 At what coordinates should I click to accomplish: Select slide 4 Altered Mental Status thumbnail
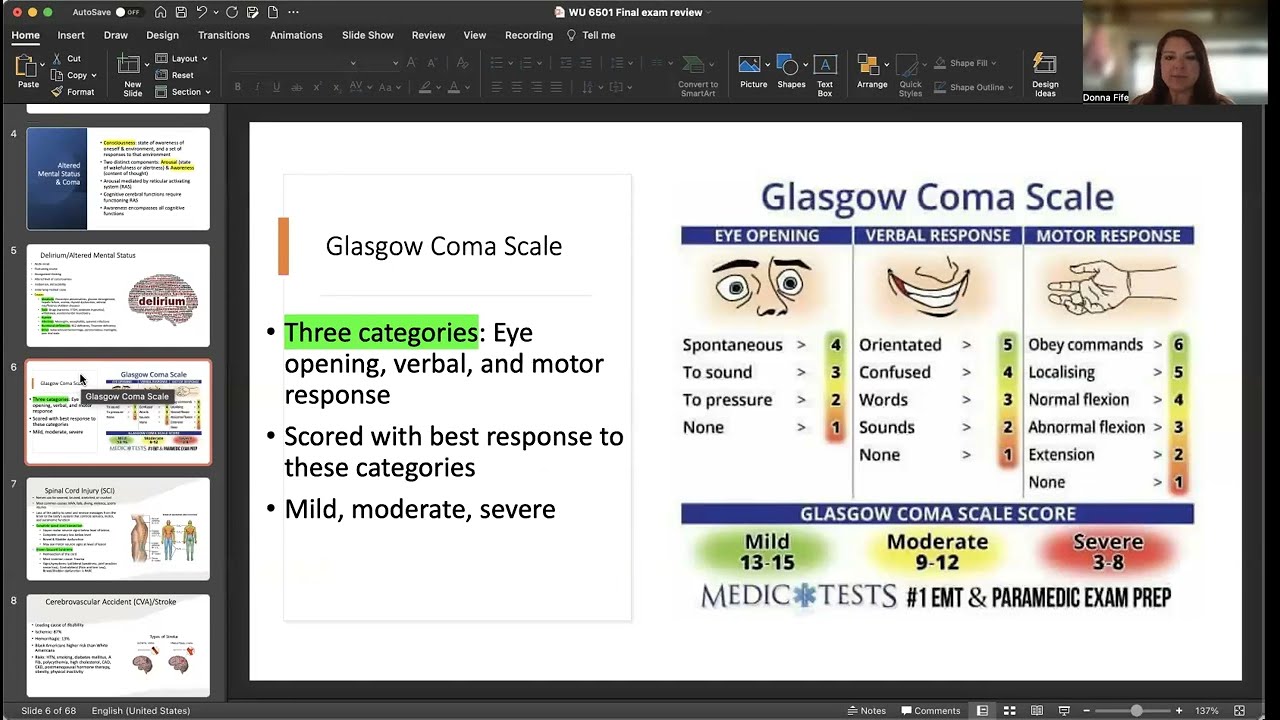[118, 178]
